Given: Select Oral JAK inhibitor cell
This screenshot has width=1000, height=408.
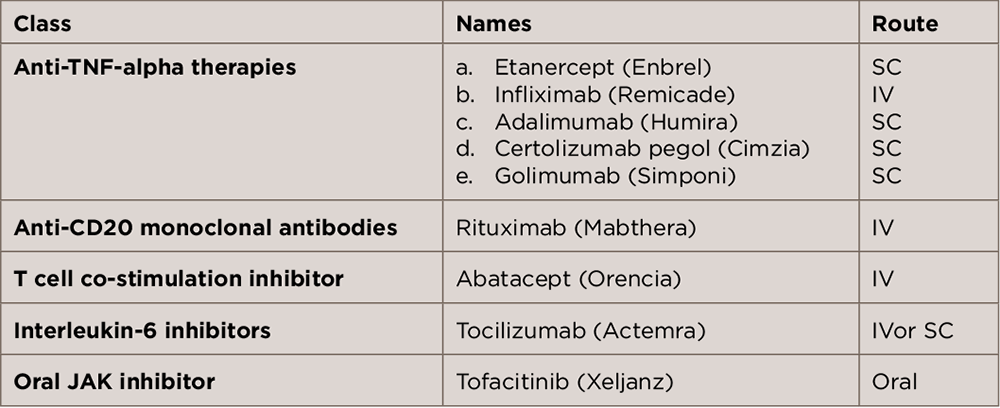Looking at the screenshot, I should click(x=114, y=380).
